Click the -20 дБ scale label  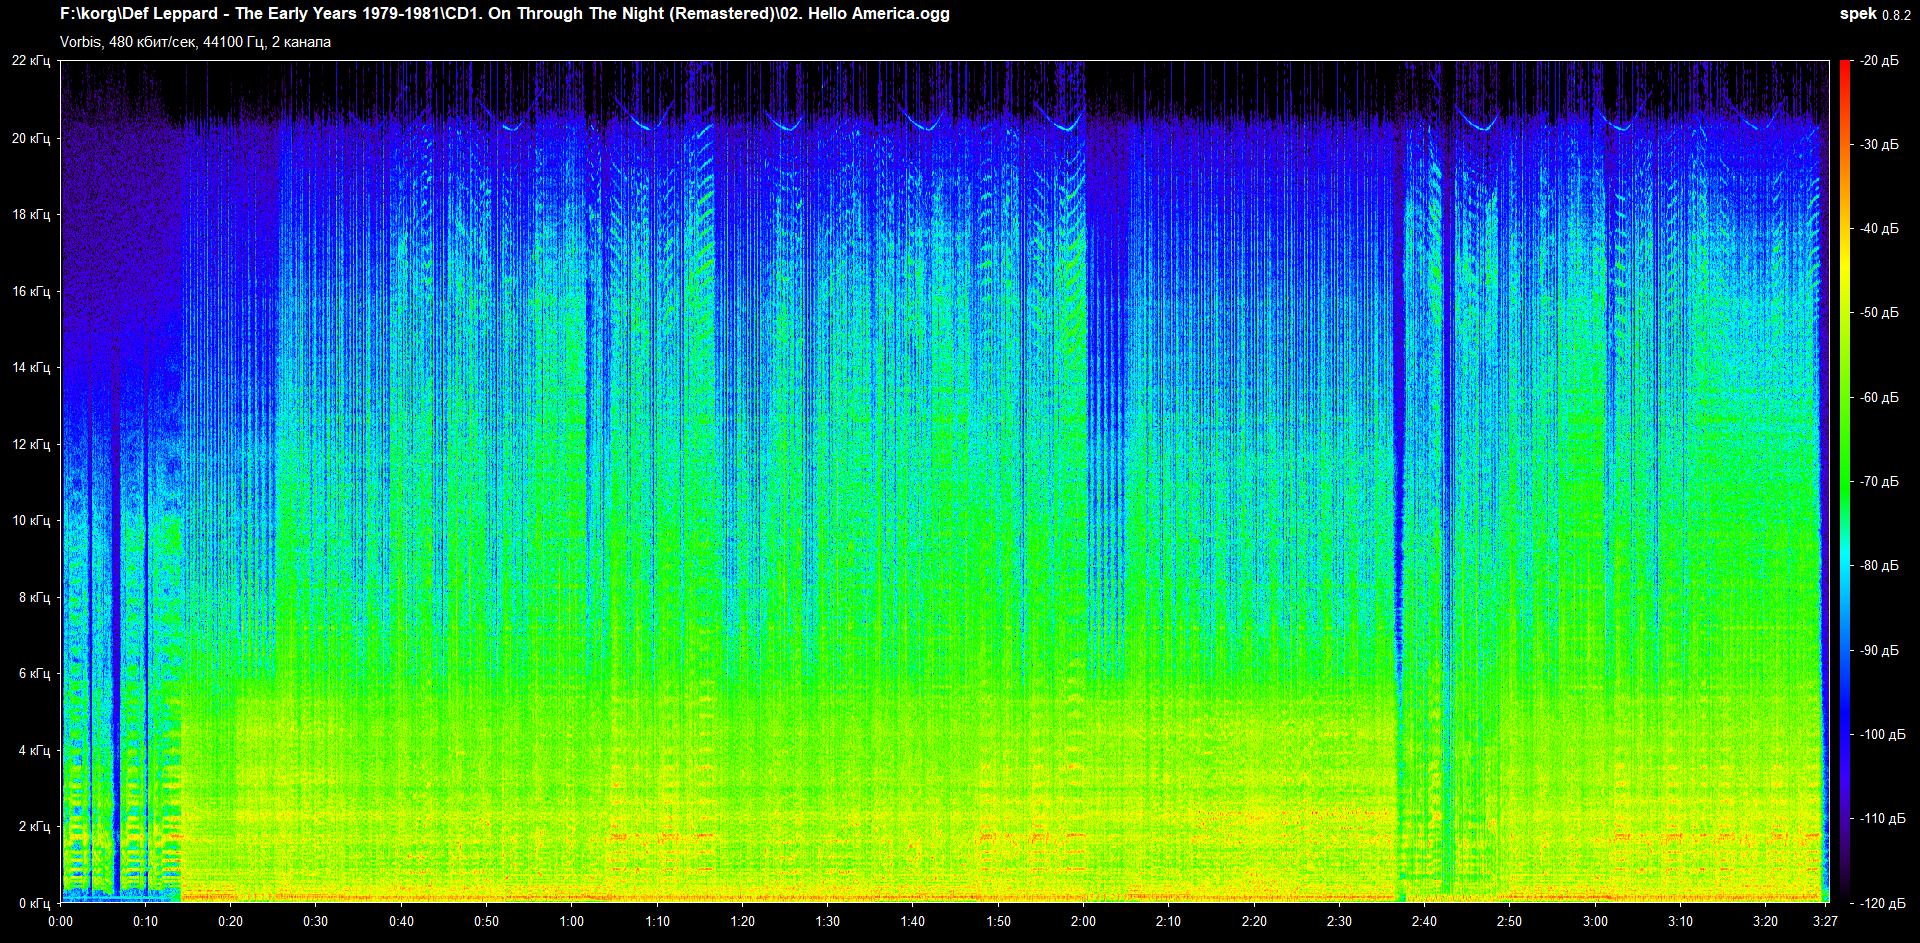1879,61
